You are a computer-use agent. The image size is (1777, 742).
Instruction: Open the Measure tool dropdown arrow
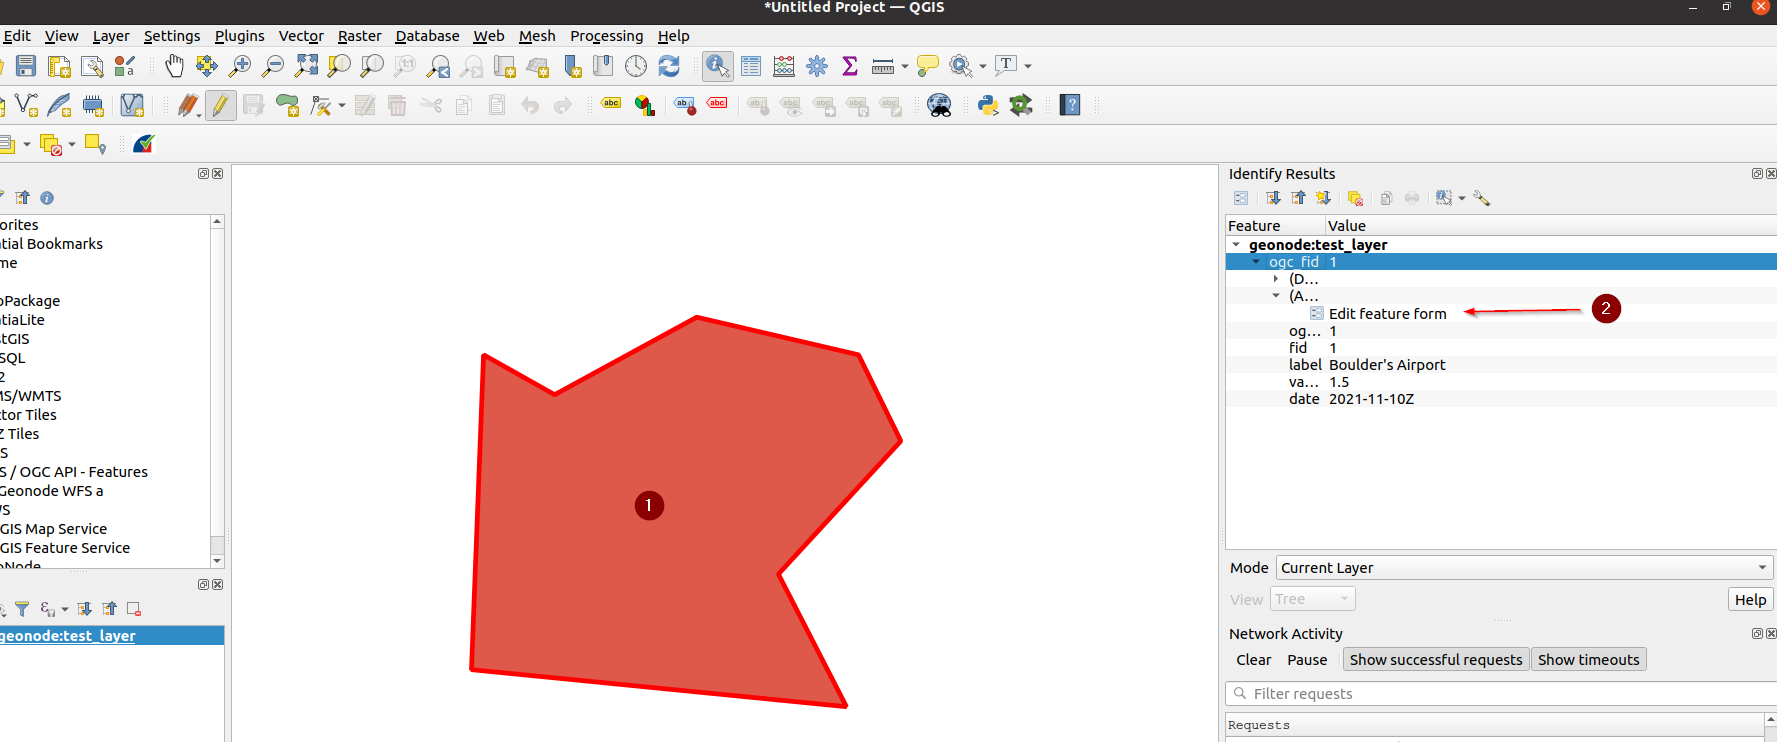coord(905,67)
